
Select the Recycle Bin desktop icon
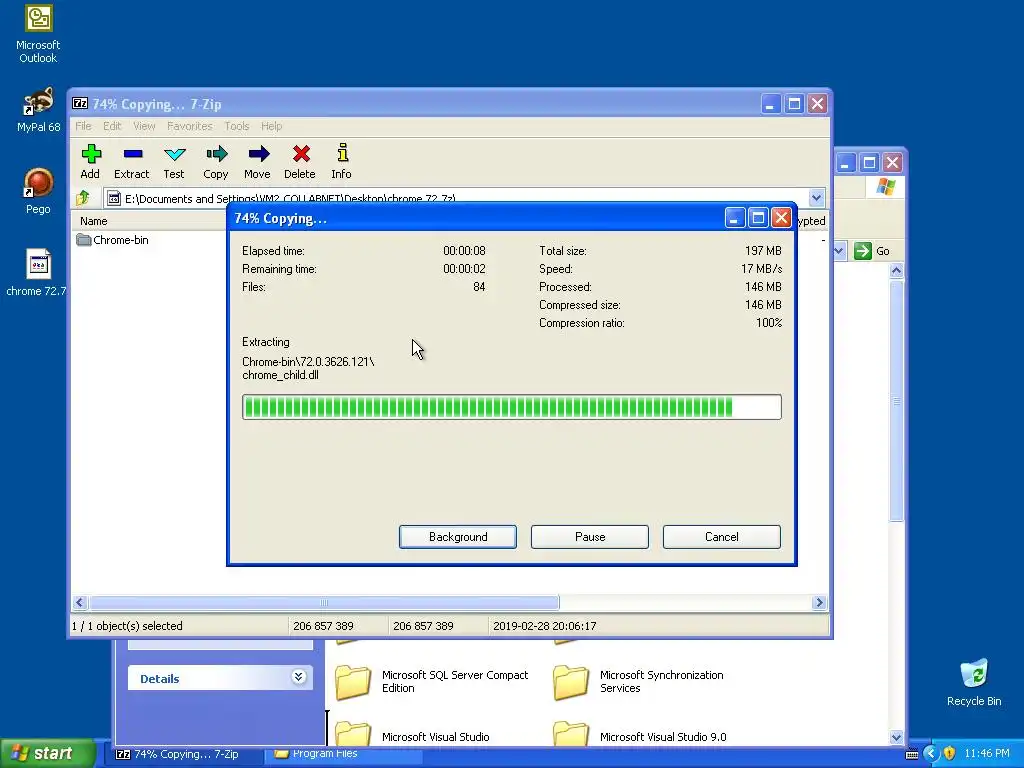pos(974,682)
